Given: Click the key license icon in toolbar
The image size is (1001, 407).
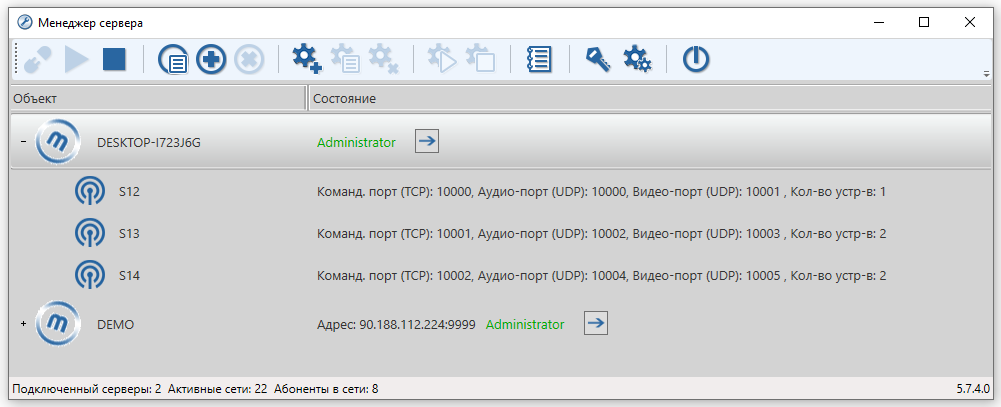Looking at the screenshot, I should [598, 59].
